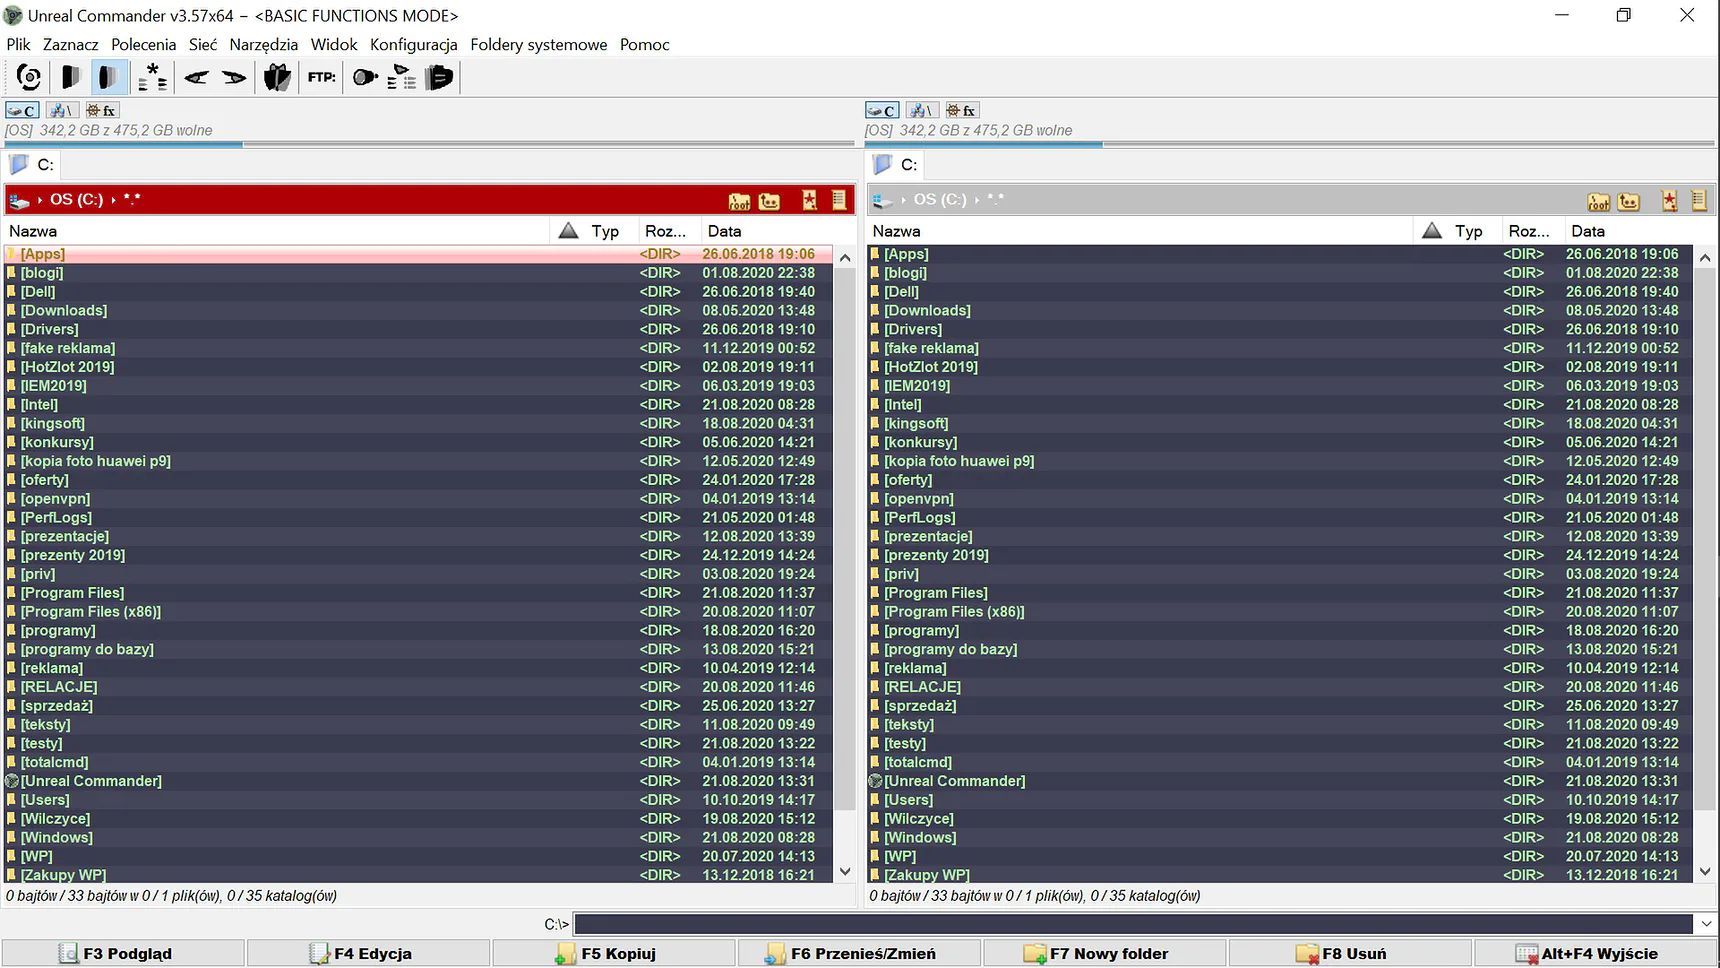Click the gift box icon in the toolbar
Viewport: 1720px width, 968px height.
pyautogui.click(x=277, y=77)
